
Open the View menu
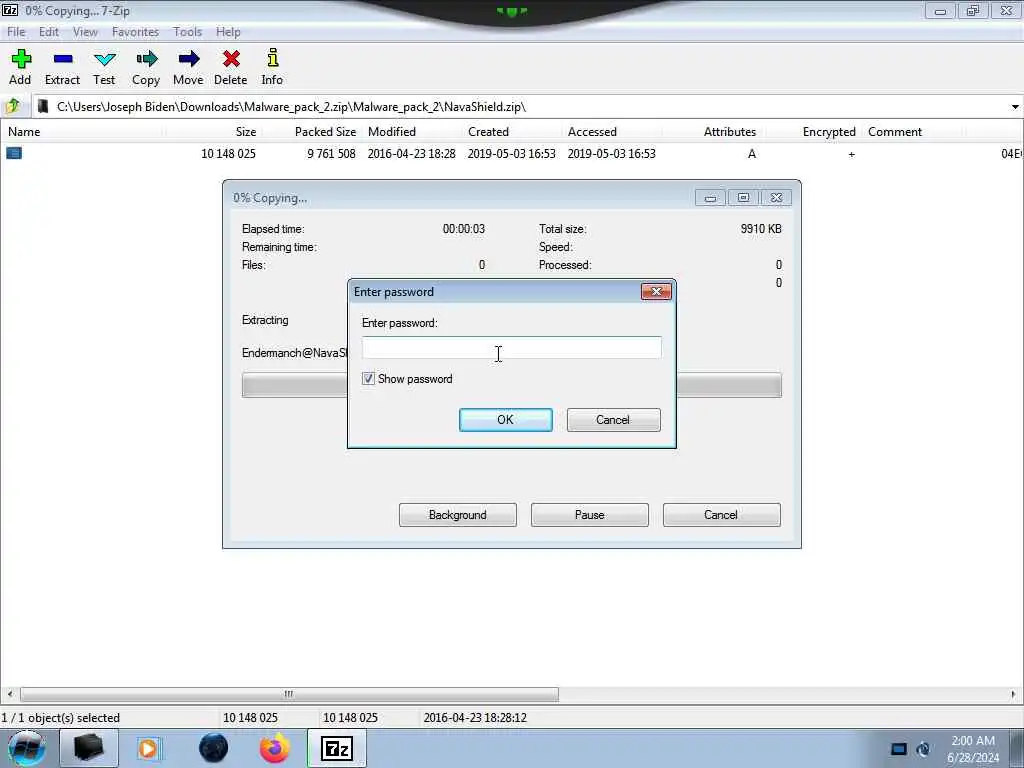click(x=85, y=31)
